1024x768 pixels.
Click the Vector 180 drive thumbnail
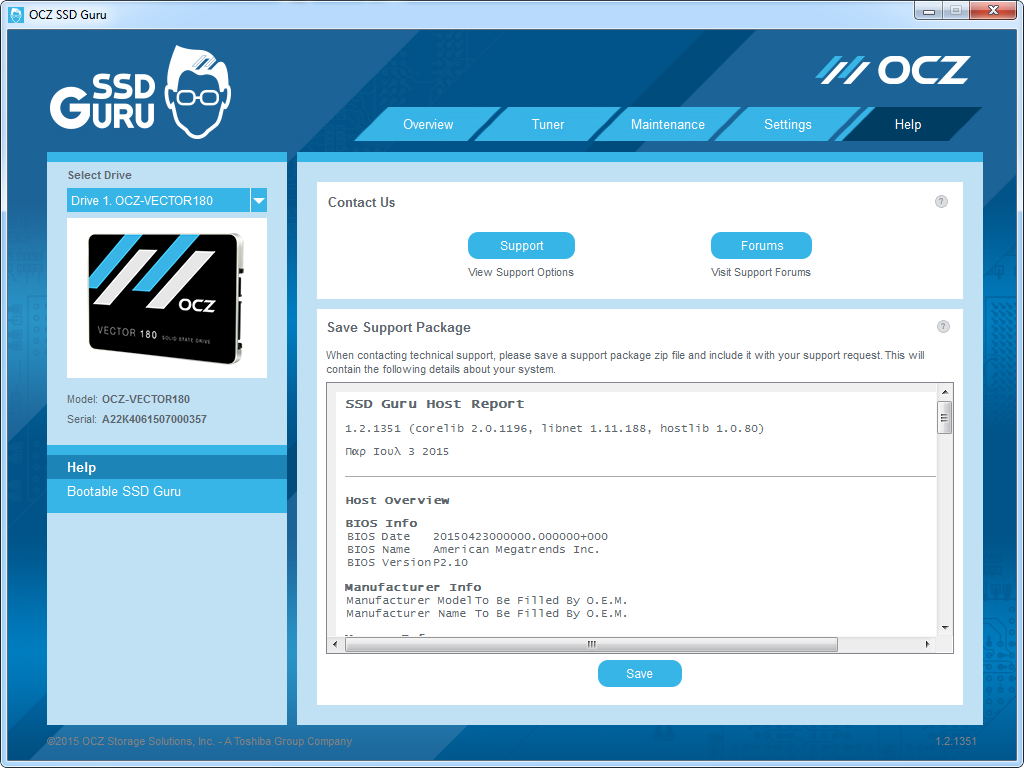point(167,298)
